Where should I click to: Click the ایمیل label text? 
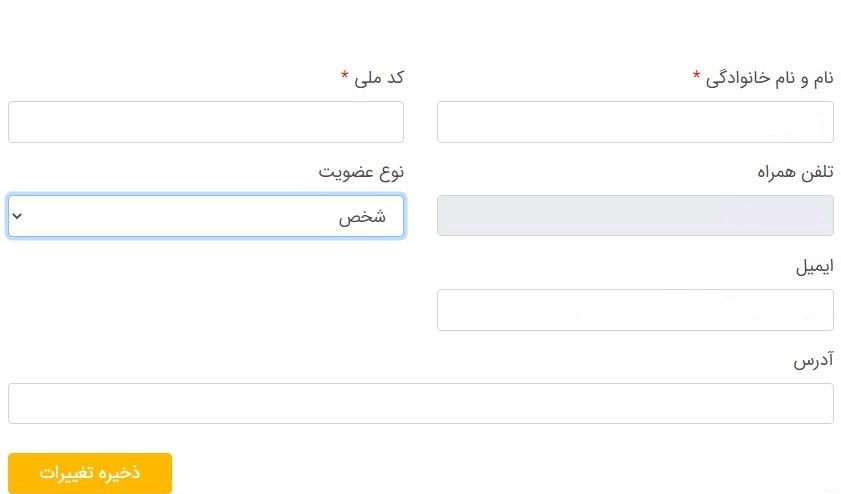point(815,267)
